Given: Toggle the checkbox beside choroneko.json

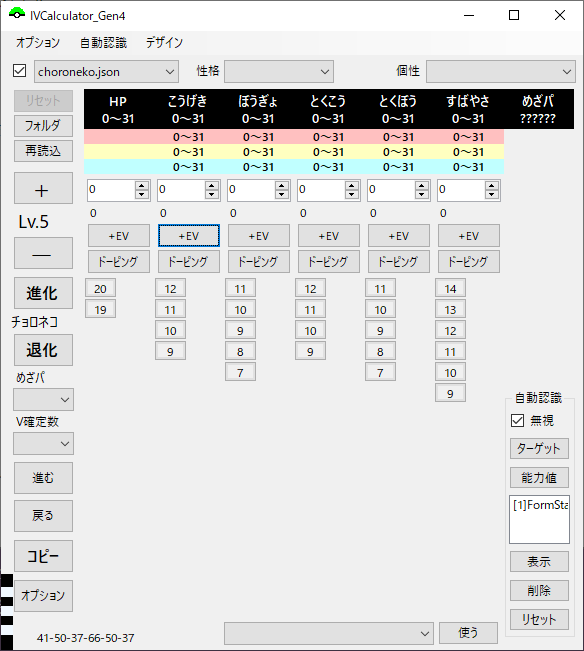Looking at the screenshot, I should pyautogui.click(x=20, y=71).
